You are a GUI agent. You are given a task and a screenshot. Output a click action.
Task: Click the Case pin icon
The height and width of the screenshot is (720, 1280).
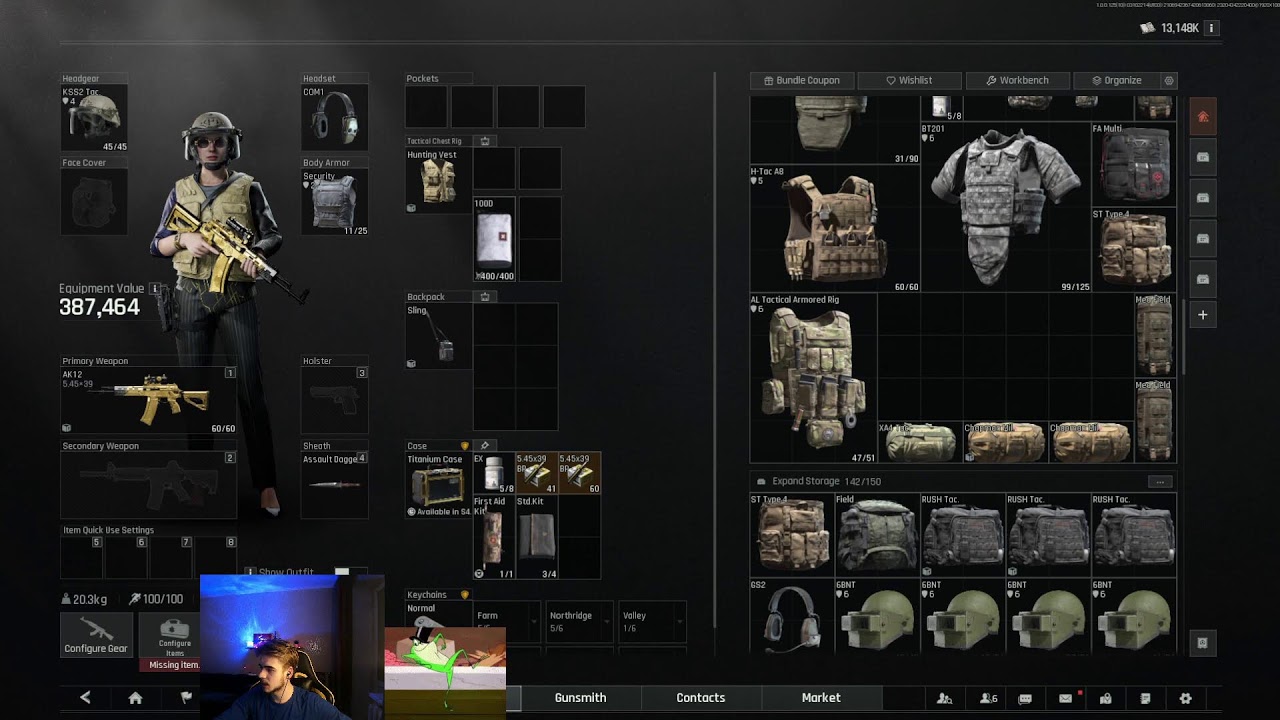tap(485, 446)
